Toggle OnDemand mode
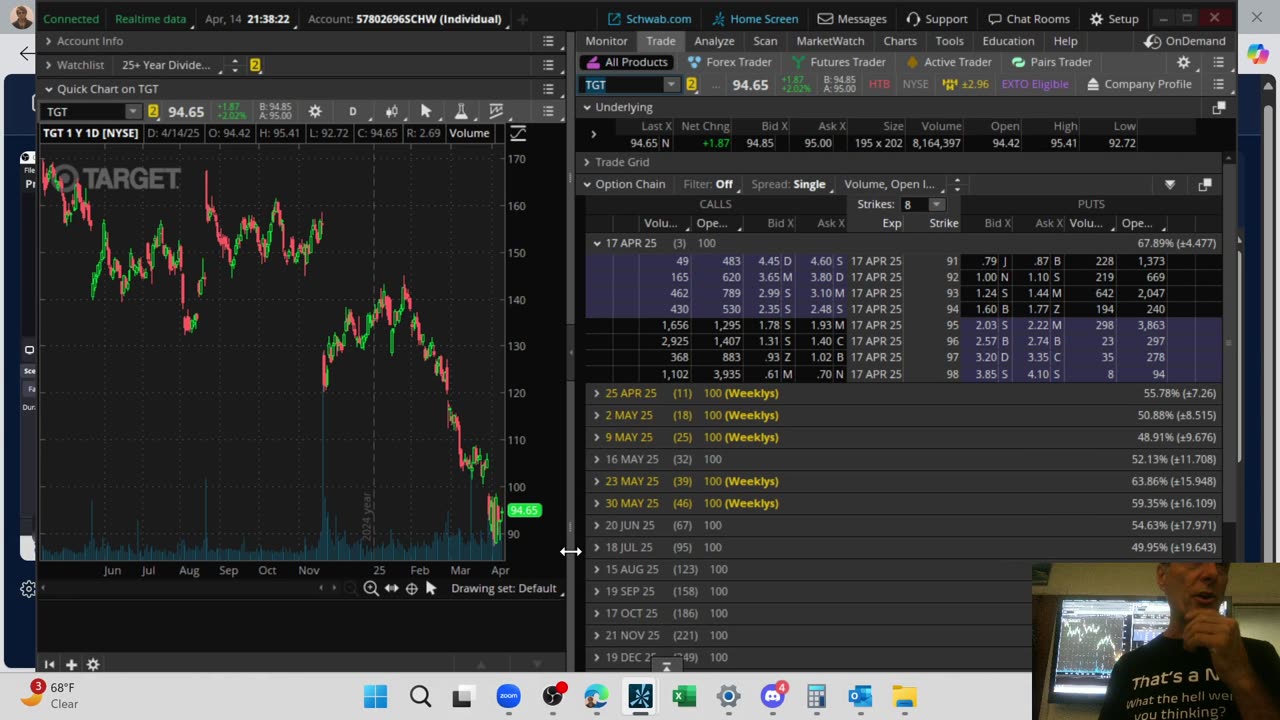Screen dimensions: 1280x720 [1184, 41]
